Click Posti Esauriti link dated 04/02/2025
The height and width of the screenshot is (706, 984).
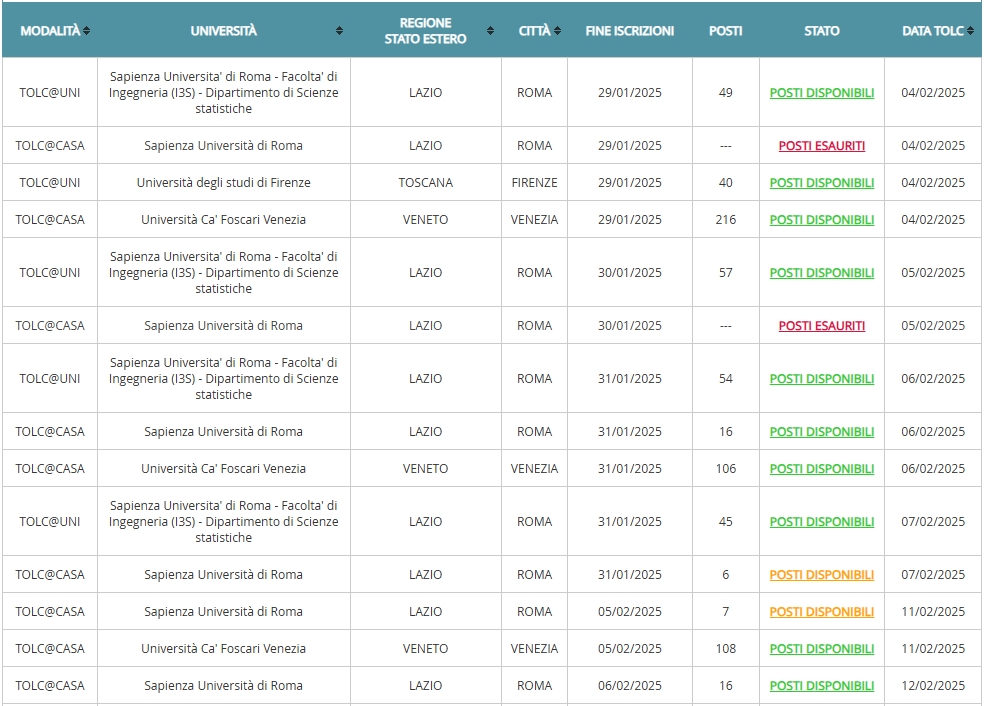[x=821, y=146]
